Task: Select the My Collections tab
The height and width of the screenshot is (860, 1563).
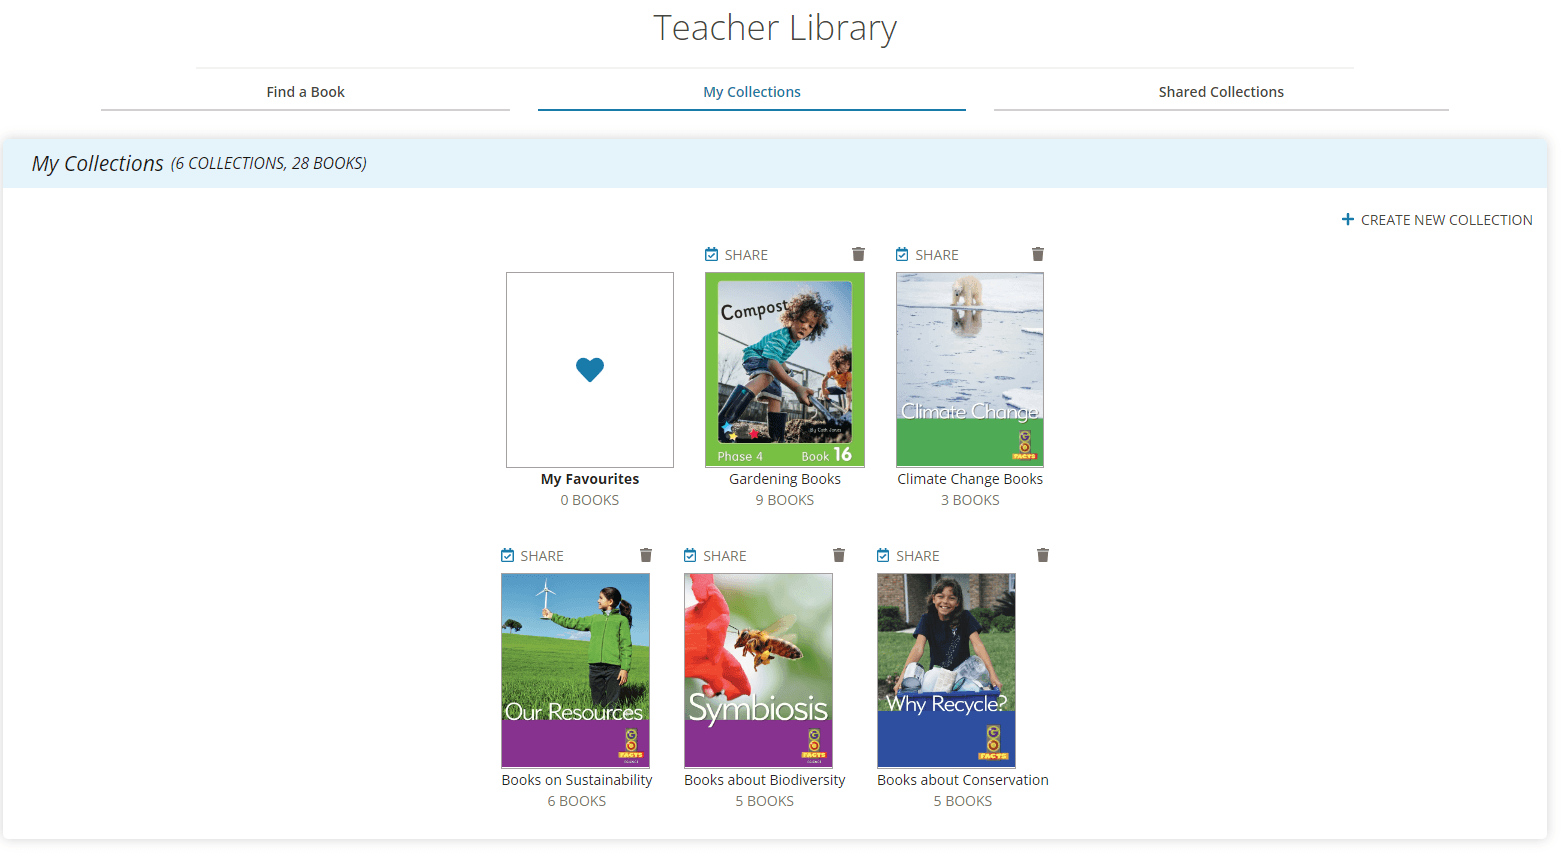Action: tap(751, 91)
